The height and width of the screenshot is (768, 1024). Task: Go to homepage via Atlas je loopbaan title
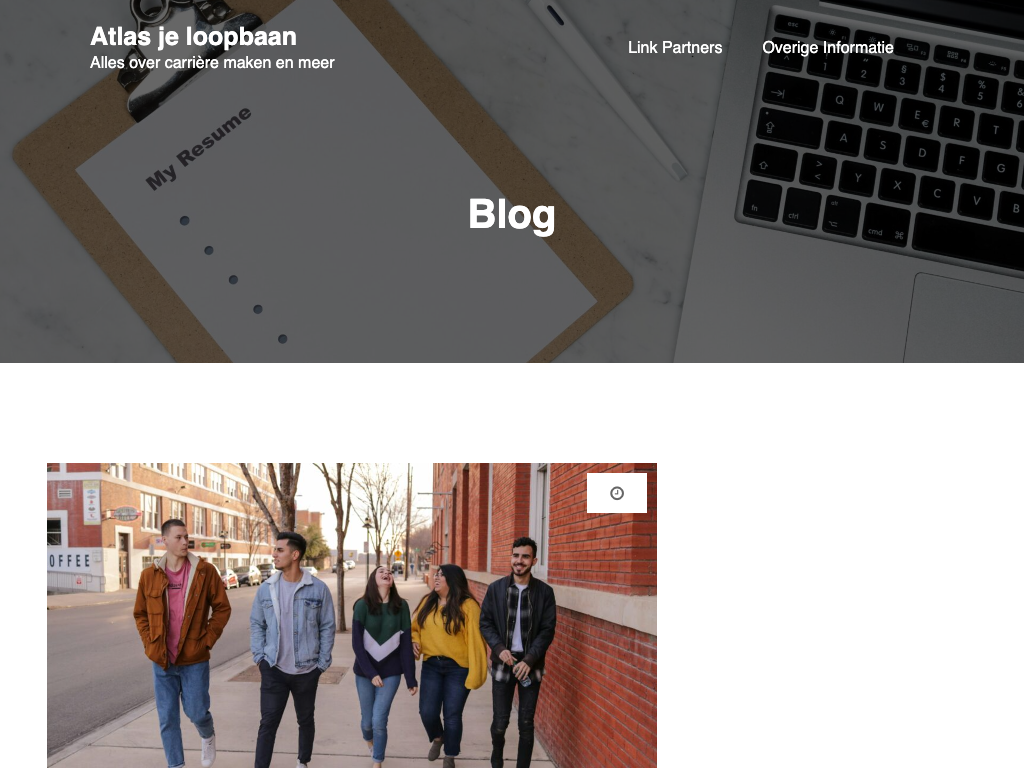click(193, 37)
